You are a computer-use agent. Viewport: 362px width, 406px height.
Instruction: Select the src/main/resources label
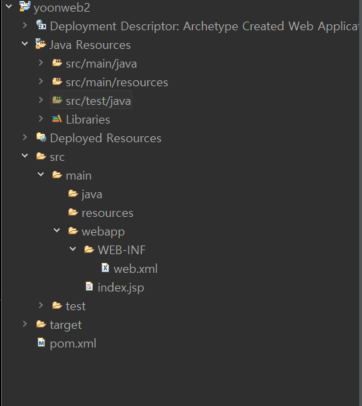coord(117,82)
